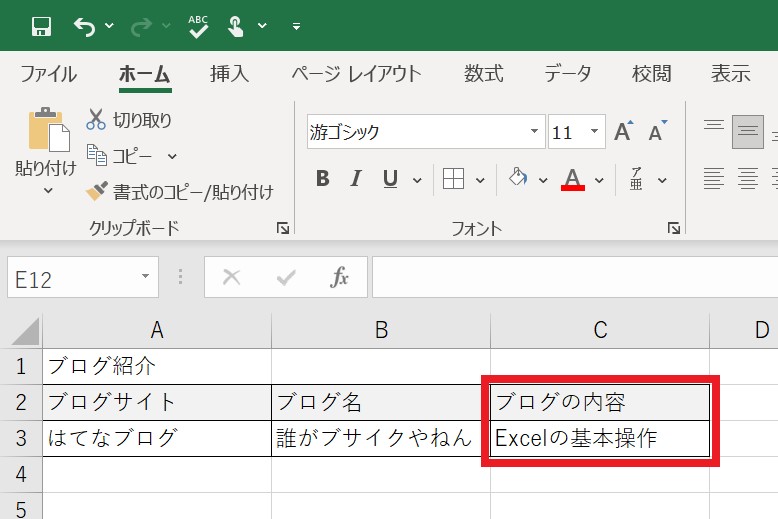Toggle italic formatting I
Image resolution: width=778 pixels, height=519 pixels.
click(x=355, y=179)
